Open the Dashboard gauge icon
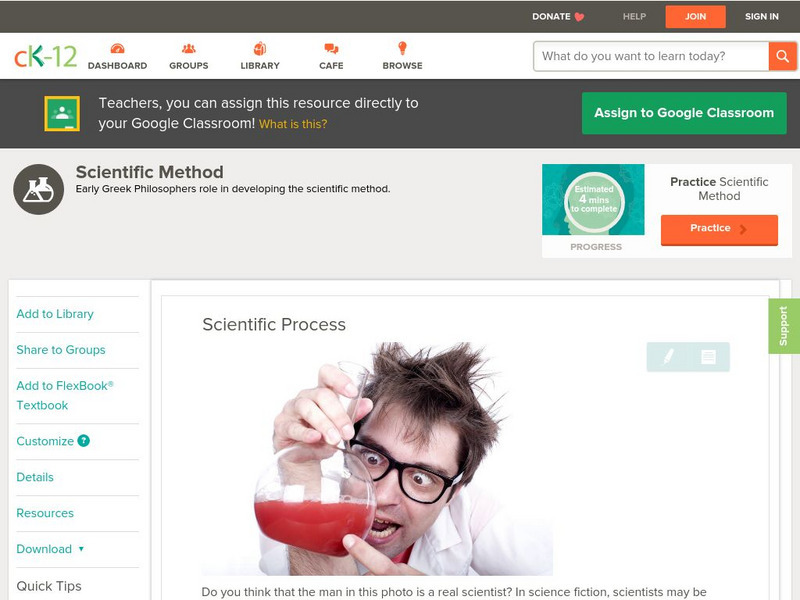The width and height of the screenshot is (800, 600). [117, 48]
